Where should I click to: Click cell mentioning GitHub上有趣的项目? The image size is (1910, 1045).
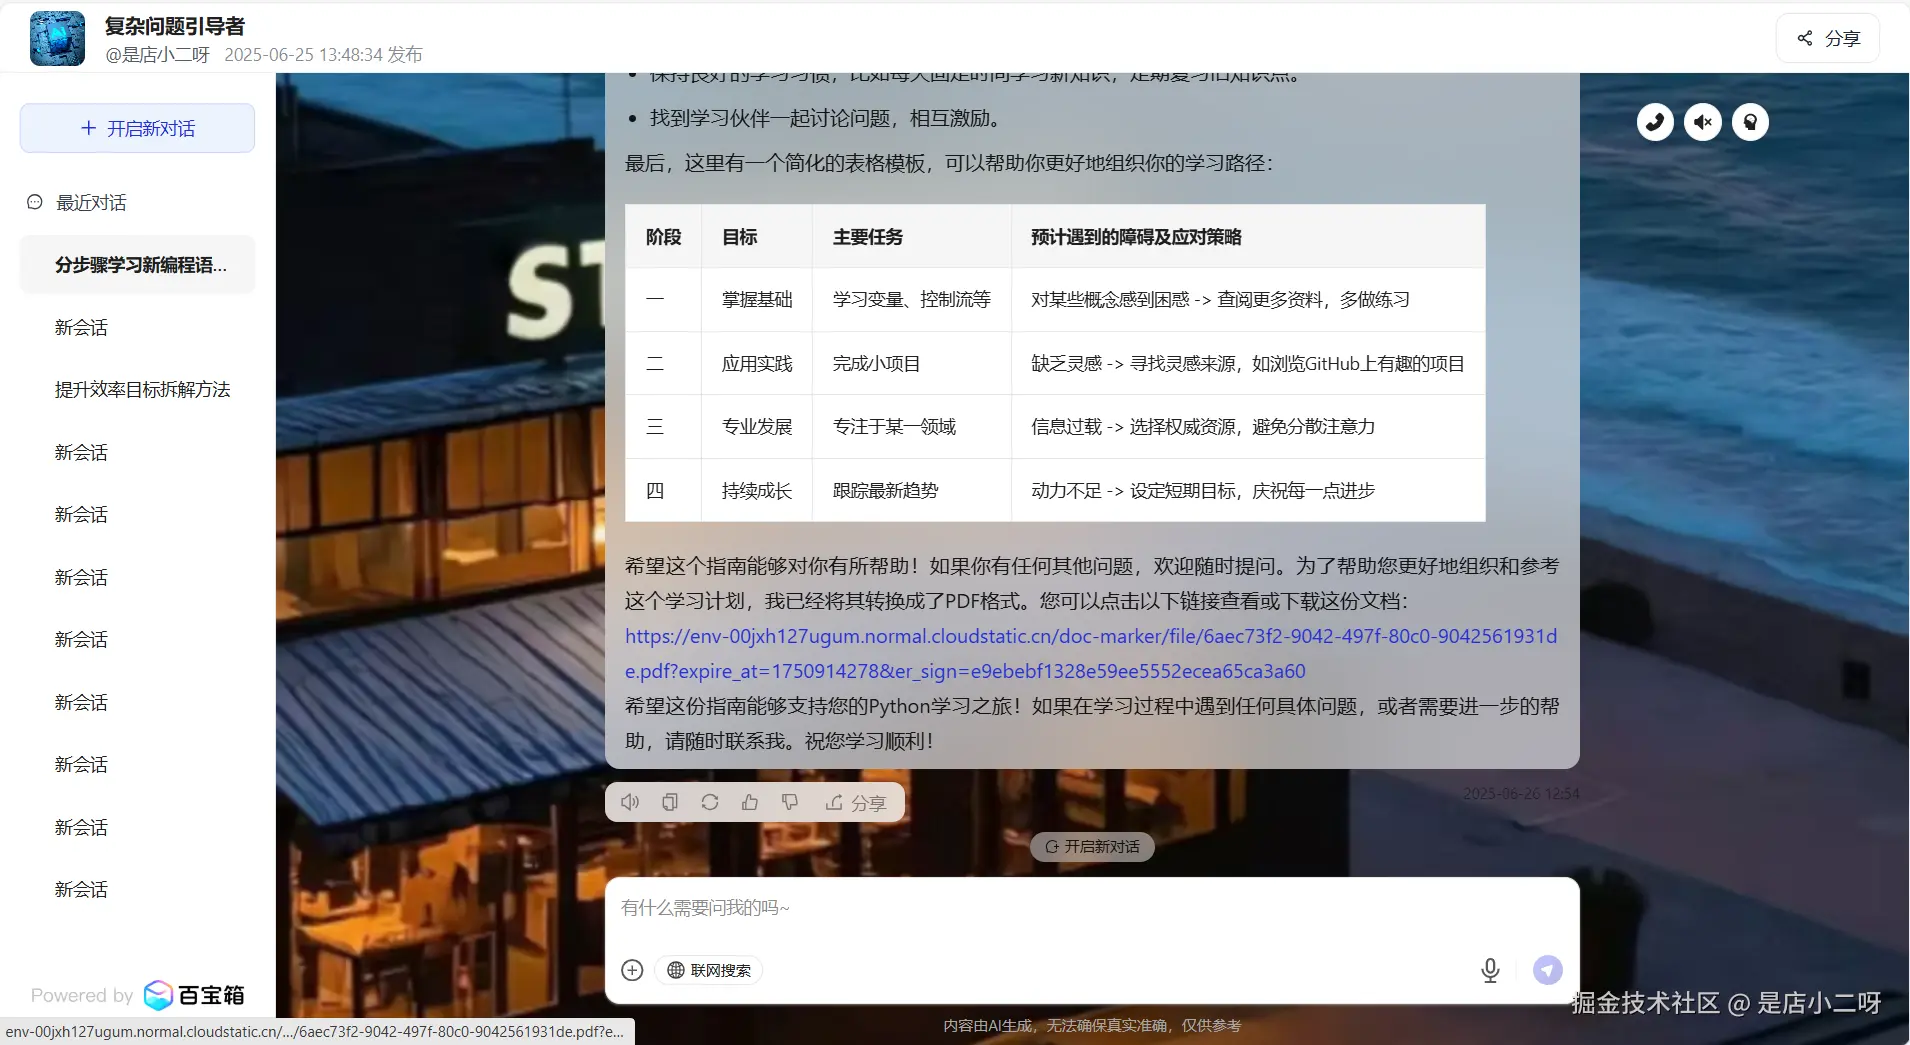pyautogui.click(x=1248, y=364)
